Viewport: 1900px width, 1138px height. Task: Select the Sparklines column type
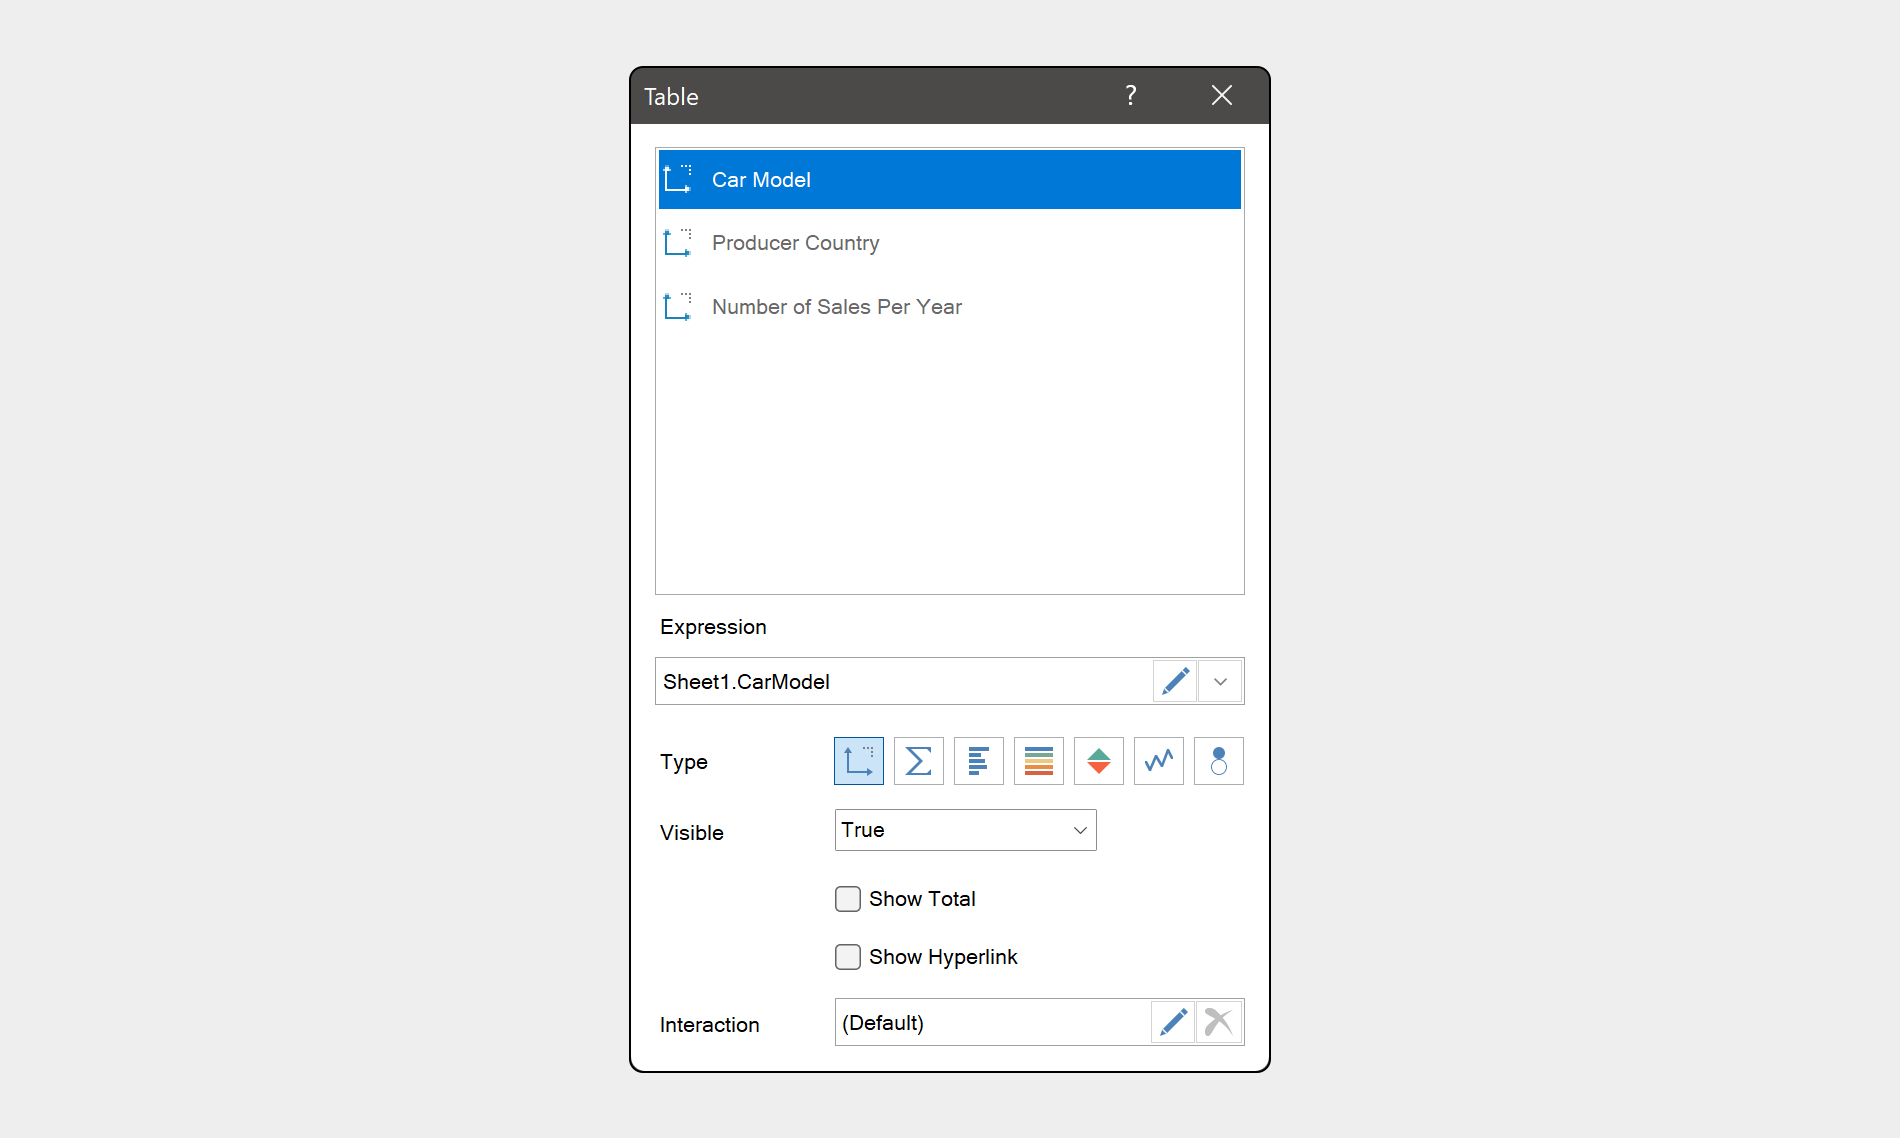1158,761
